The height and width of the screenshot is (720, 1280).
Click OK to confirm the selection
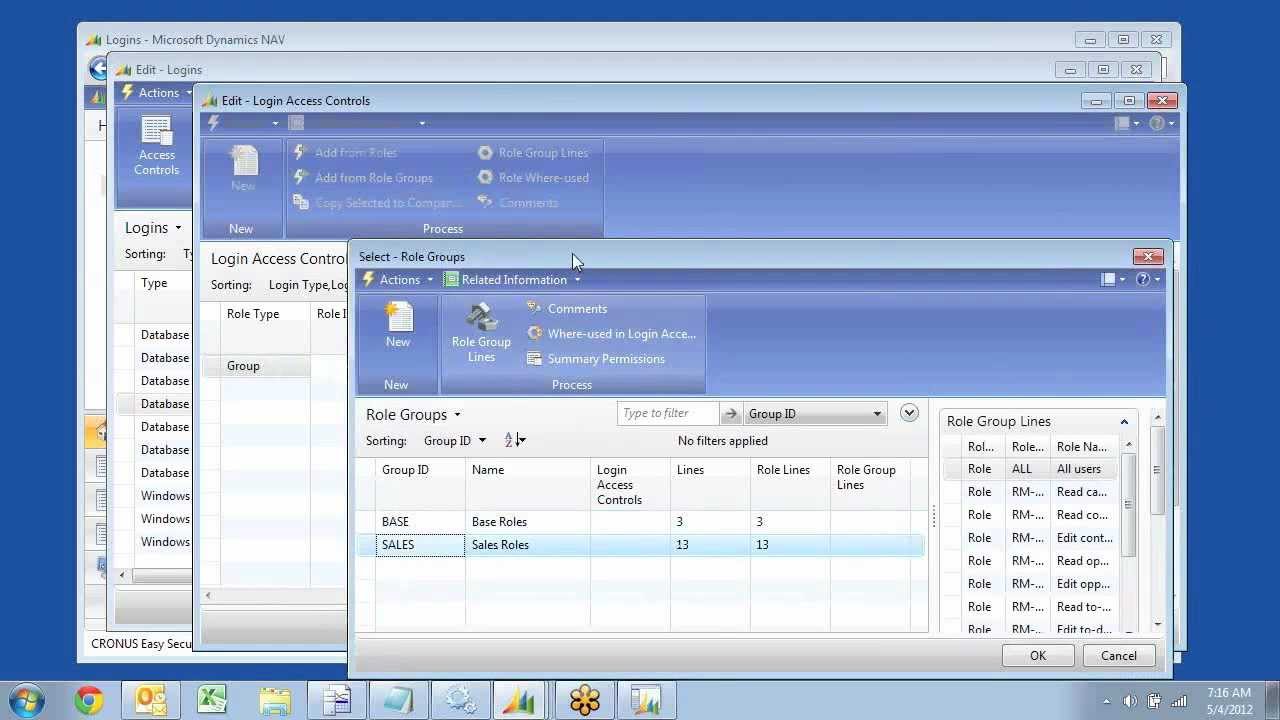coord(1038,656)
